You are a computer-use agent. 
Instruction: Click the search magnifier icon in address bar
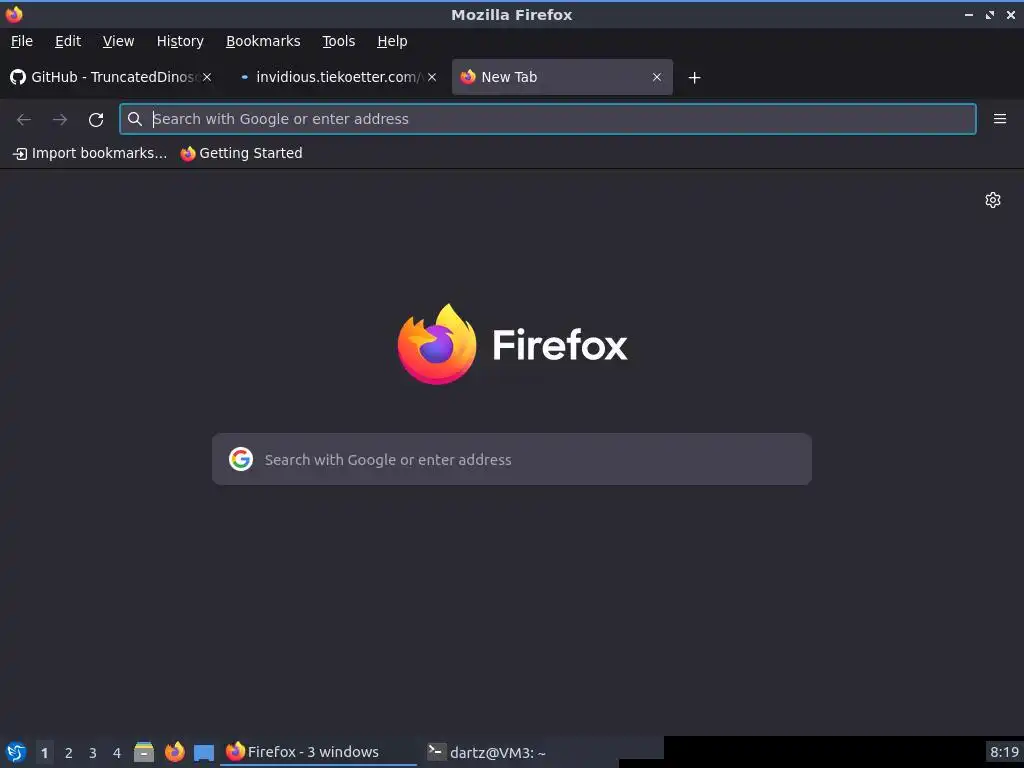(135, 119)
